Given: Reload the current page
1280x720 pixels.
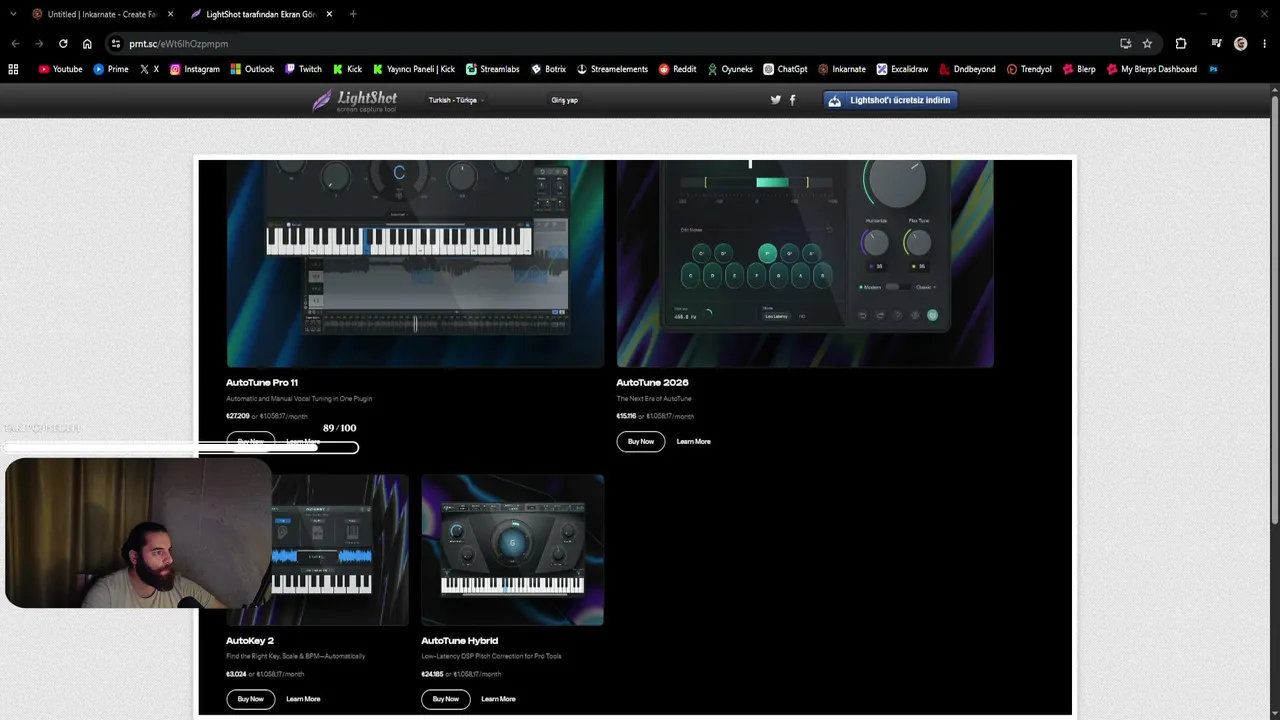Looking at the screenshot, I should [63, 44].
